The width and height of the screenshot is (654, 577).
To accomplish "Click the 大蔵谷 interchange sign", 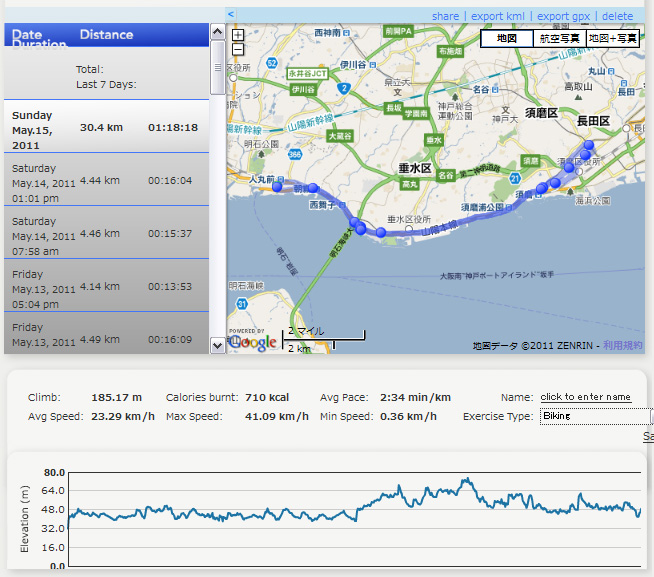I will [340, 136].
